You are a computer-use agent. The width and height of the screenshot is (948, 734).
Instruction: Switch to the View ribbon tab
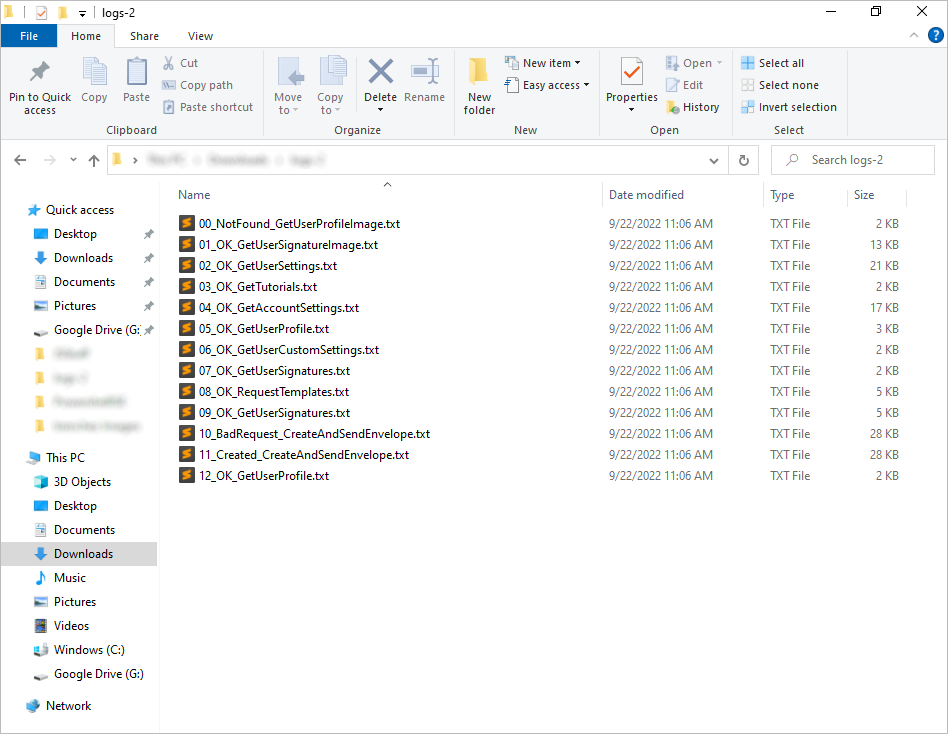[200, 35]
